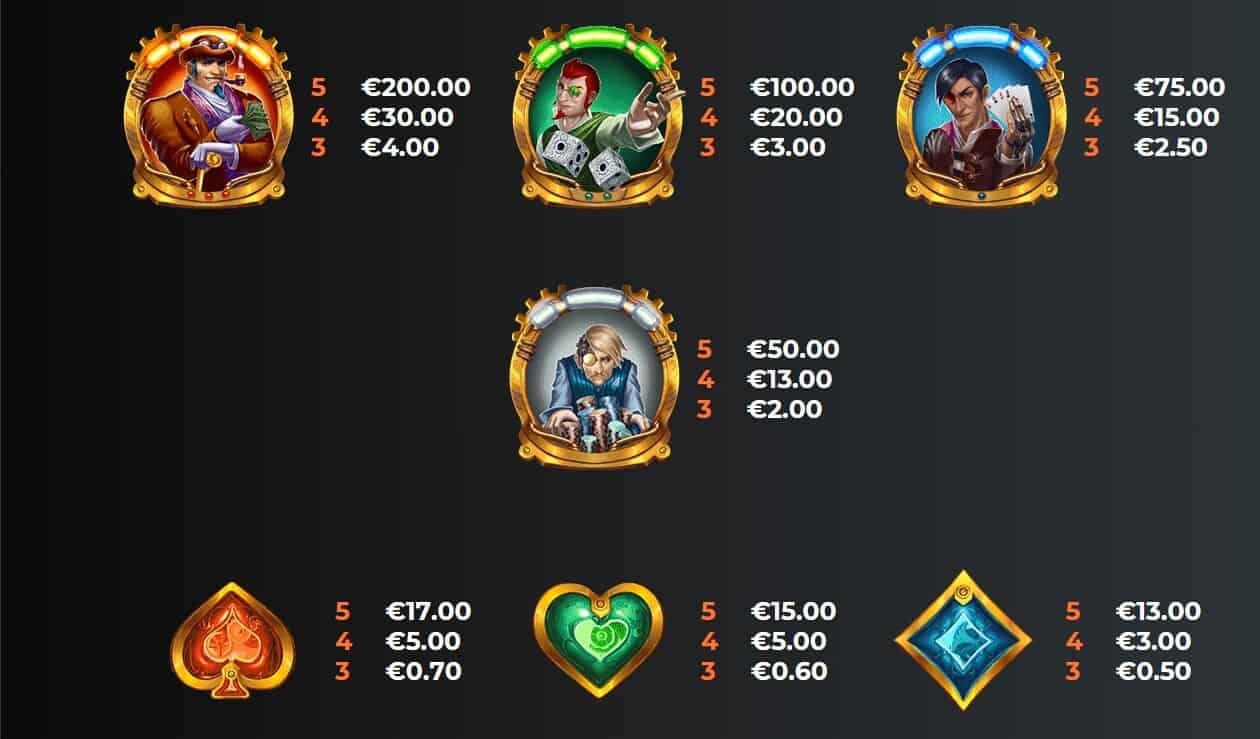Viewport: 1260px width, 739px height.
Task: Select the blond poker chip player symbol
Action: tap(595, 377)
